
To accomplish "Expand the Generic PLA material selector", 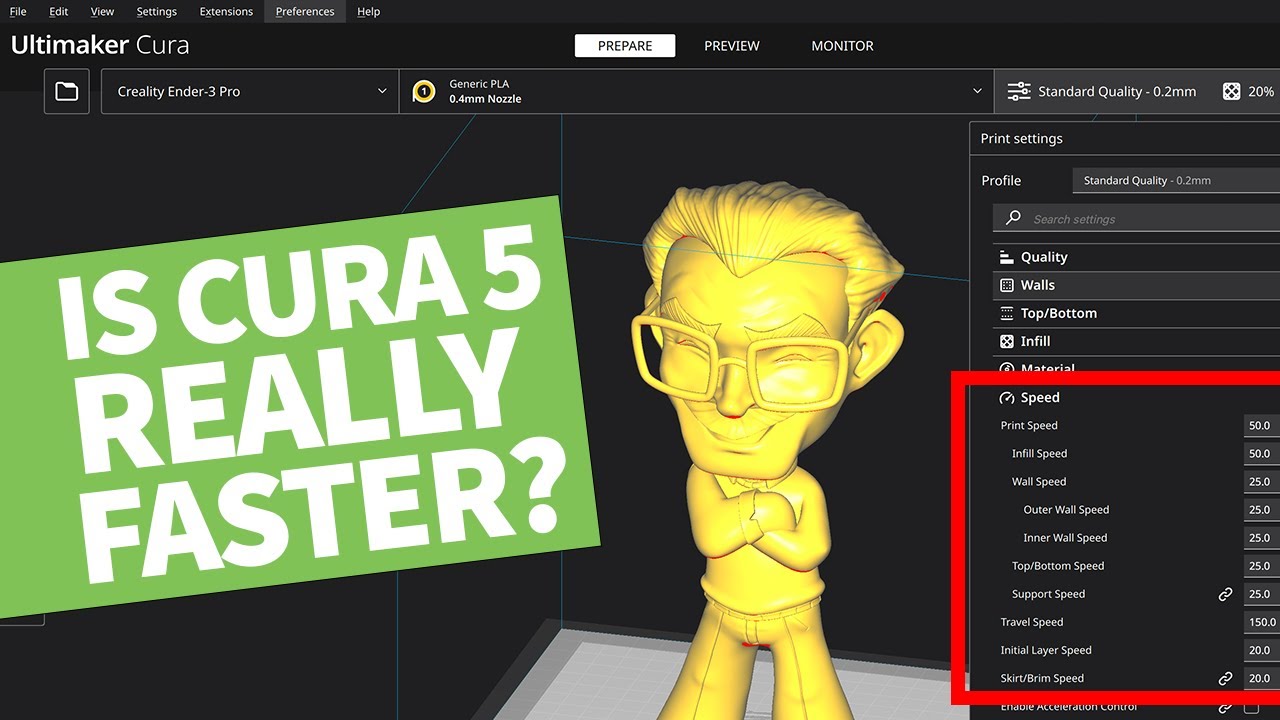I will tap(696, 91).
